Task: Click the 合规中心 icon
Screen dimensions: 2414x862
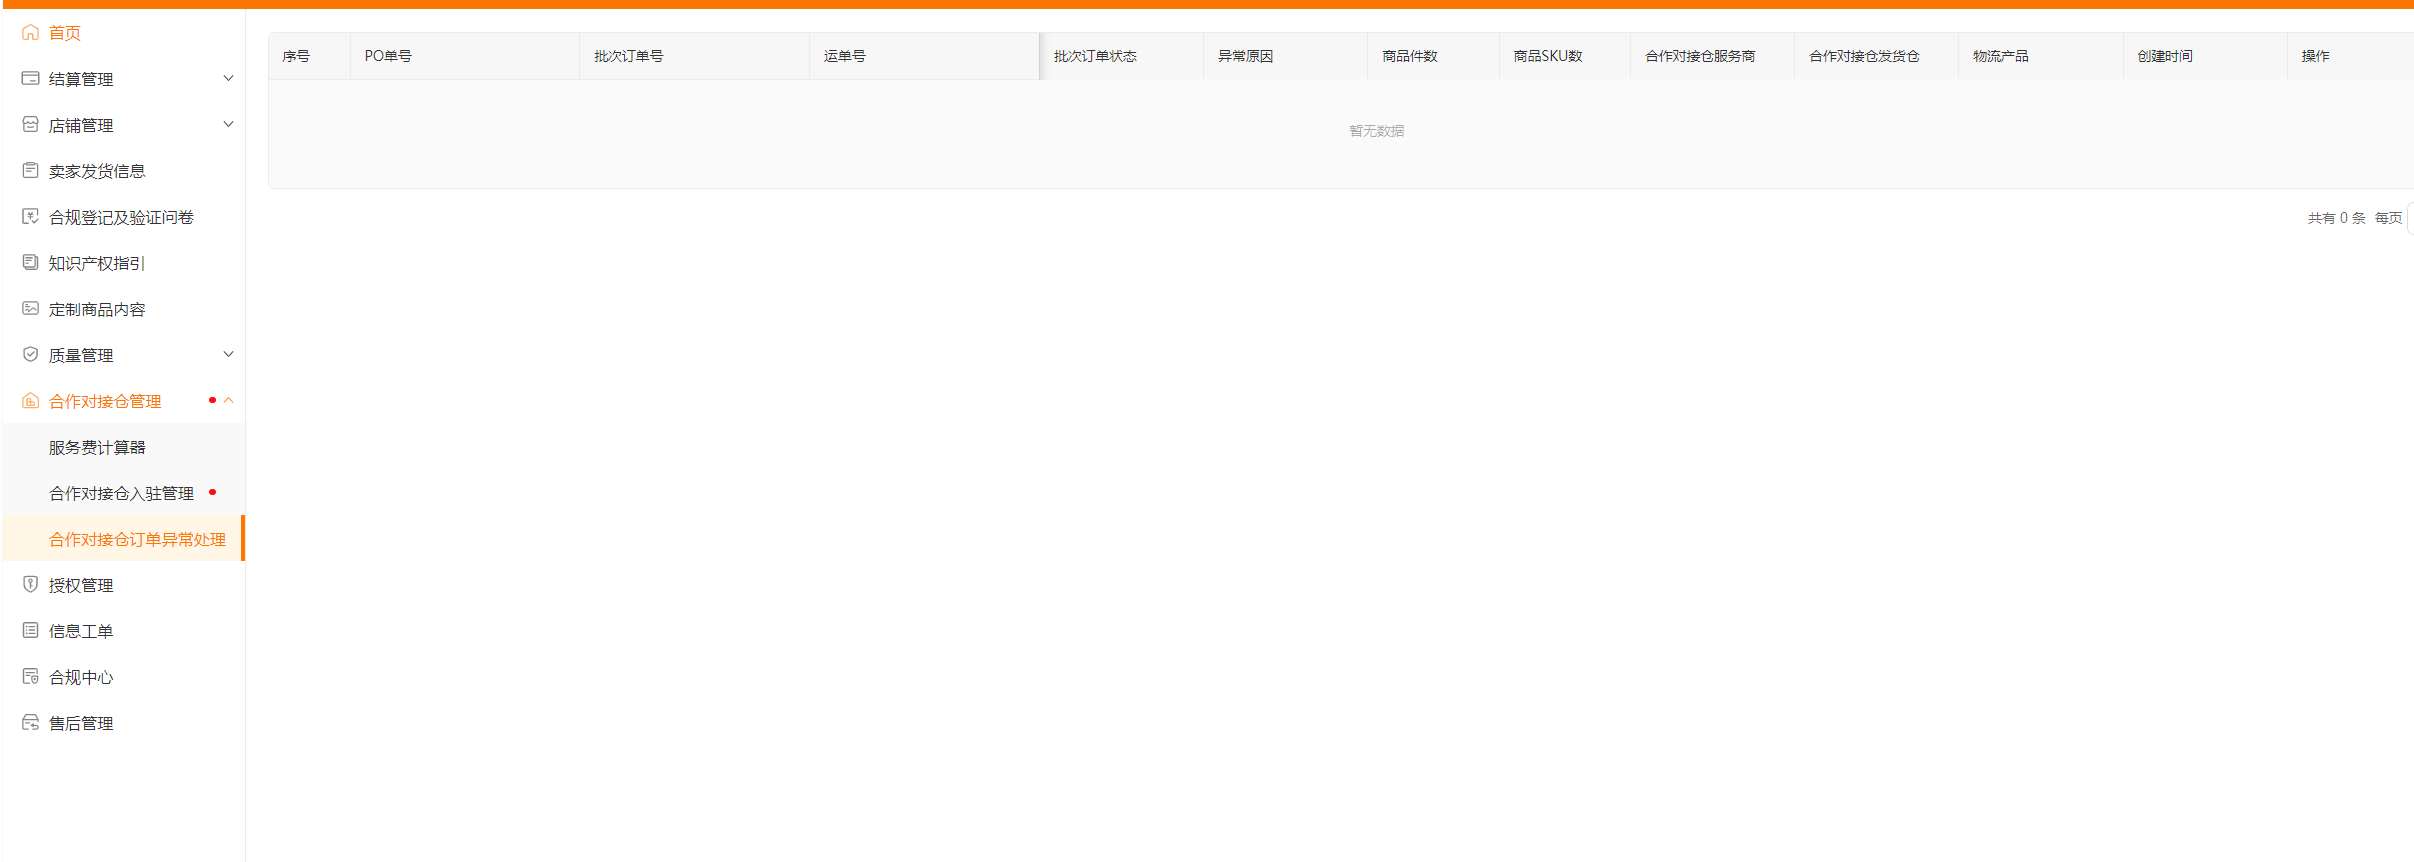Action: point(31,676)
